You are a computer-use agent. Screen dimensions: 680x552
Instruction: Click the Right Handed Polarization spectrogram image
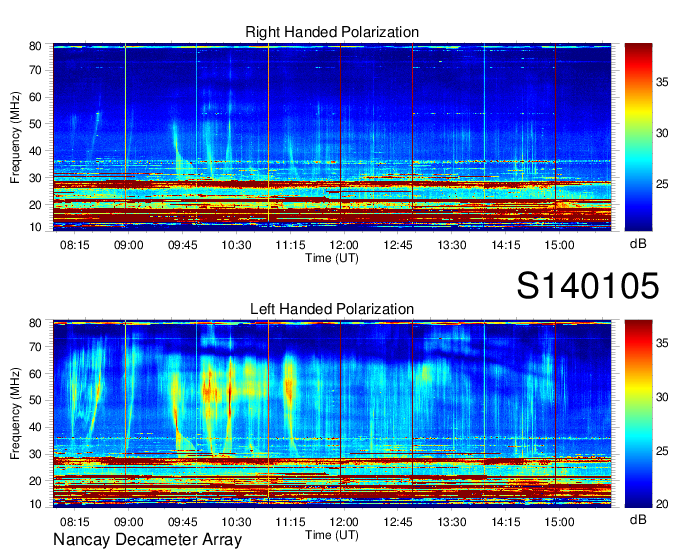[332, 137]
